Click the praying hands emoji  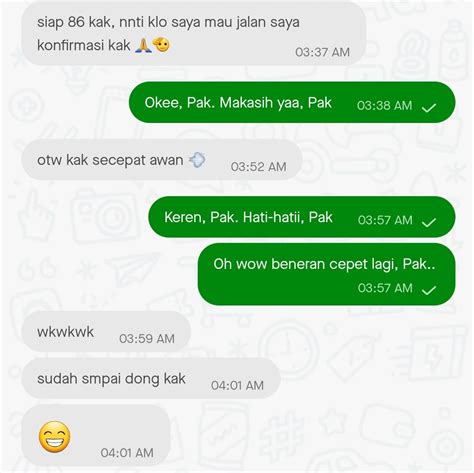tap(143, 45)
